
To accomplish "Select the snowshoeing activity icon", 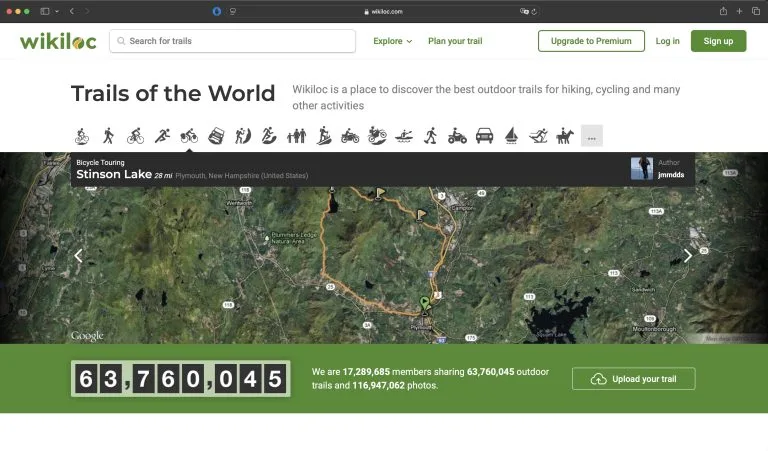I will pyautogui.click(x=431, y=136).
